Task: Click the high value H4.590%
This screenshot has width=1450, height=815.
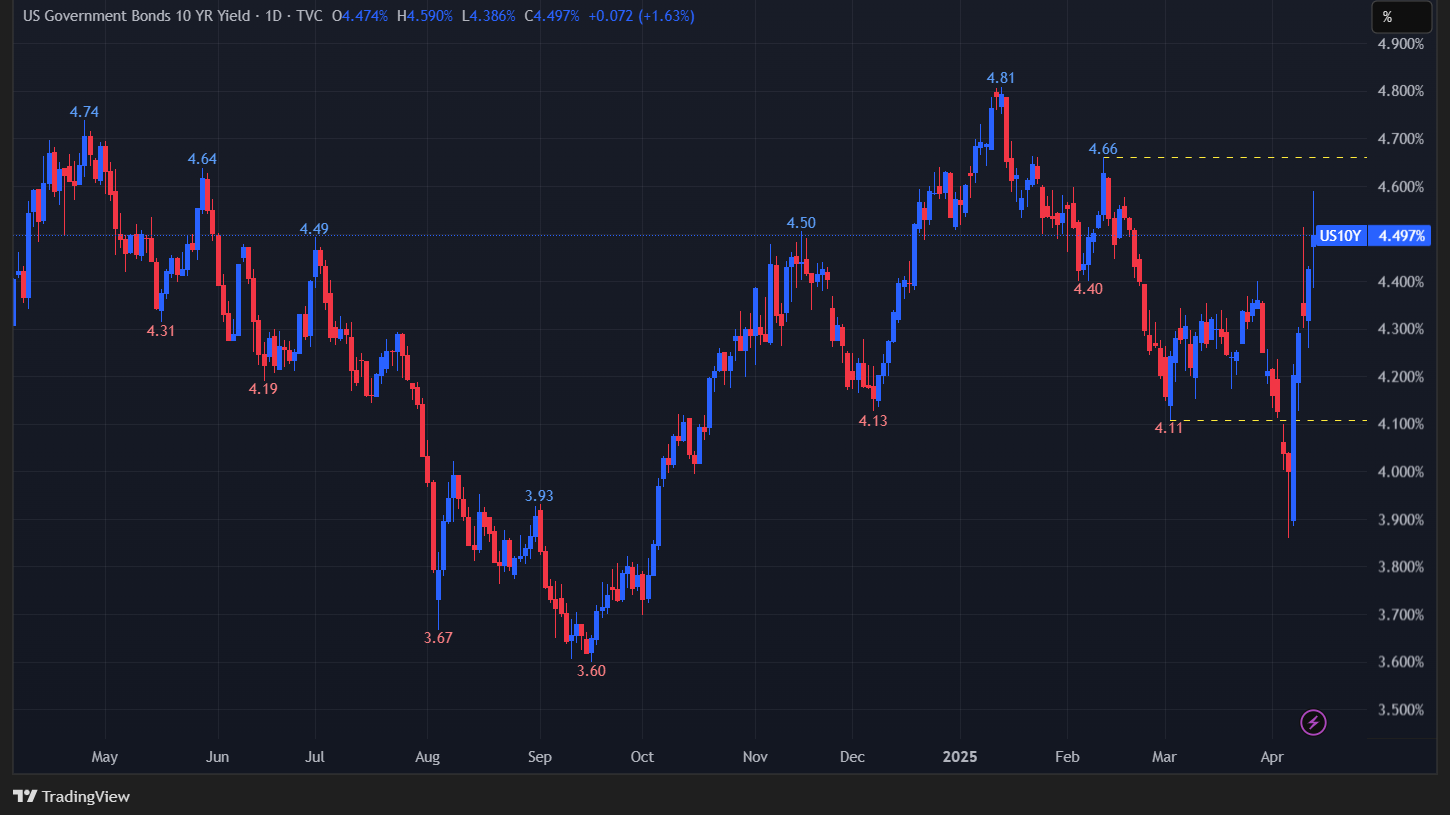Action: coord(424,17)
